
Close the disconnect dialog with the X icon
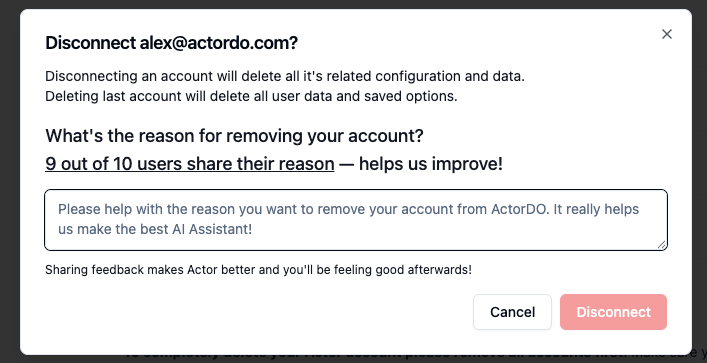pyautogui.click(x=667, y=34)
